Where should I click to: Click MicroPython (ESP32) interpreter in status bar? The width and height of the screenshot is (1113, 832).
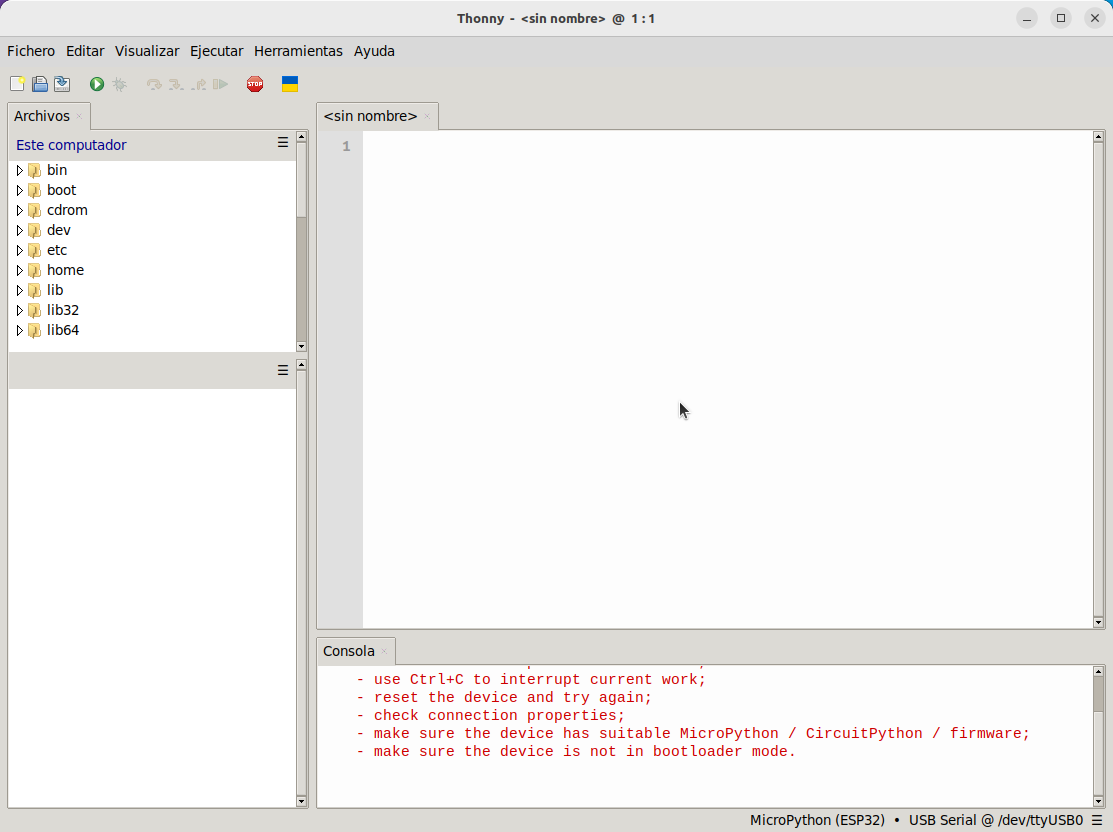pos(817,820)
